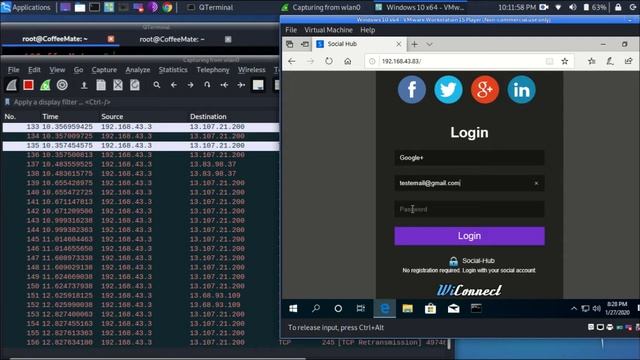Click the Time column header

pos(50,116)
